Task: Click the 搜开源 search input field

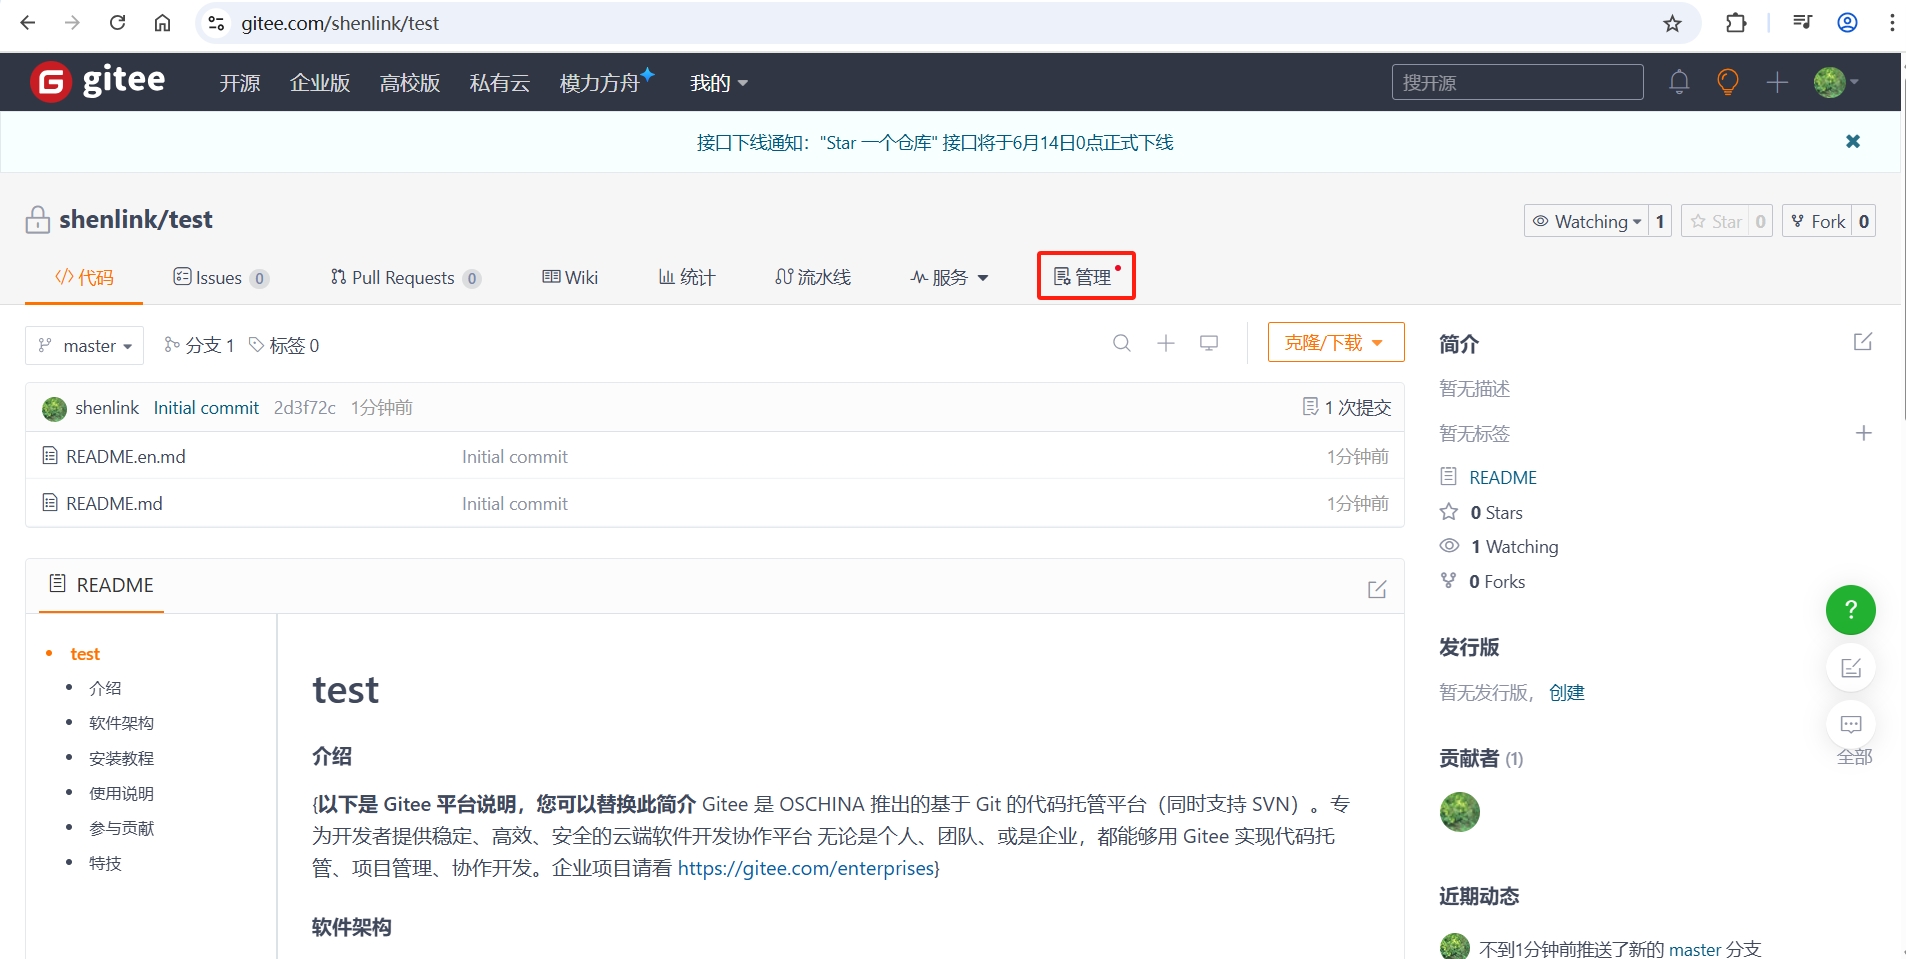Action: point(1518,82)
